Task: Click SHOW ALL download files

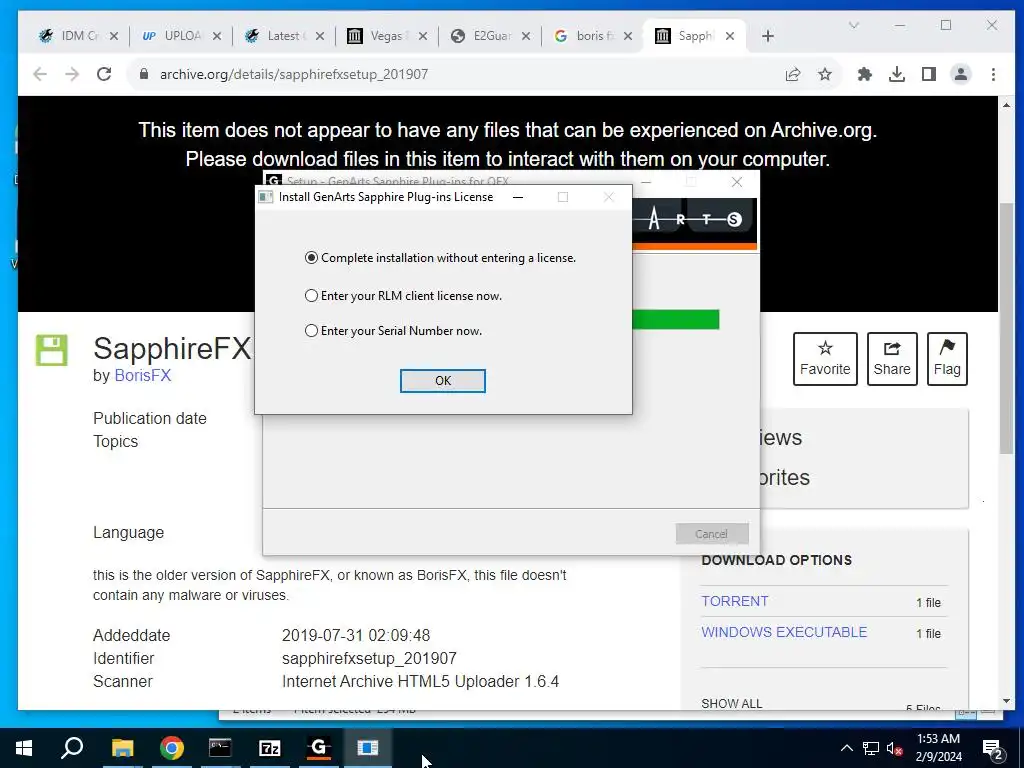Action: point(731,703)
